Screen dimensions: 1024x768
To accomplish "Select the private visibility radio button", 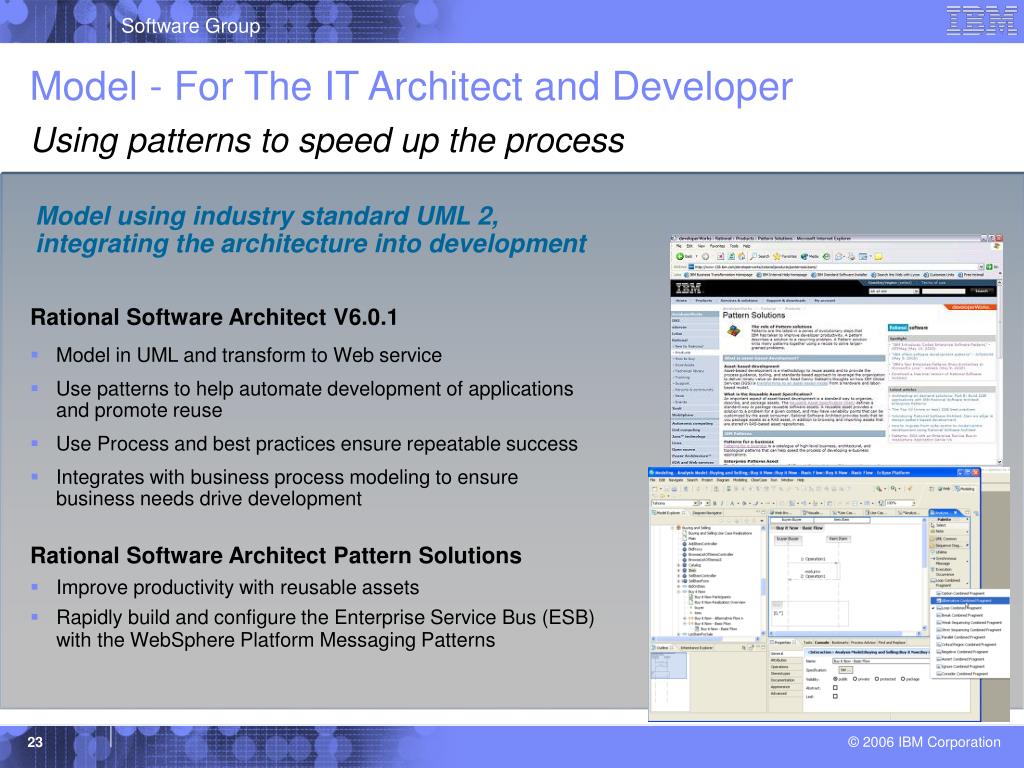I will click(x=855, y=679).
